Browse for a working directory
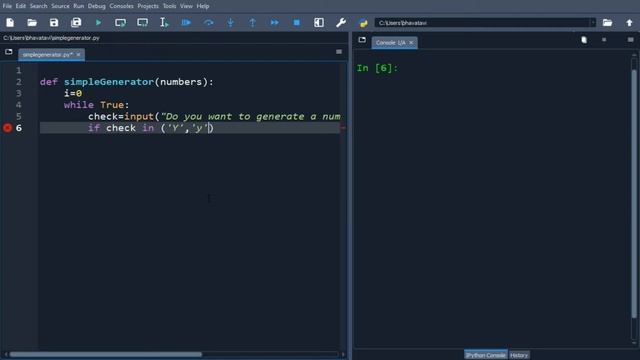The width and height of the screenshot is (640, 360). pyautogui.click(x=607, y=22)
